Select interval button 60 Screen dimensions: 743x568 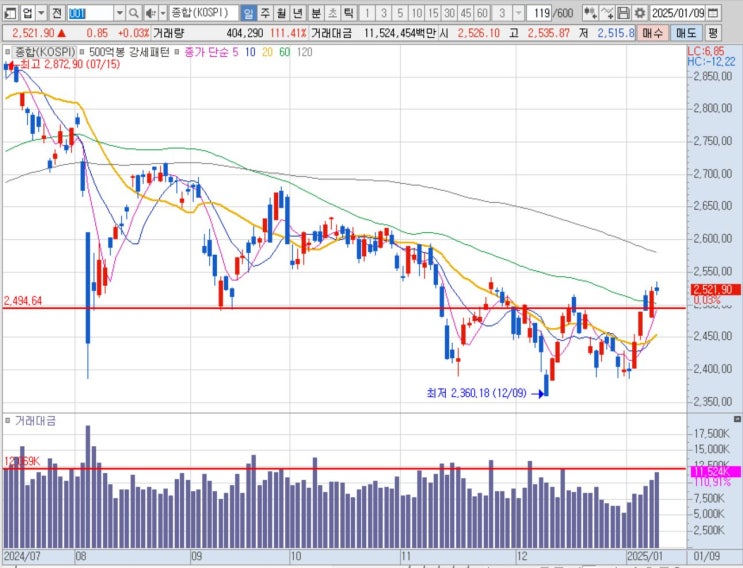tap(482, 13)
